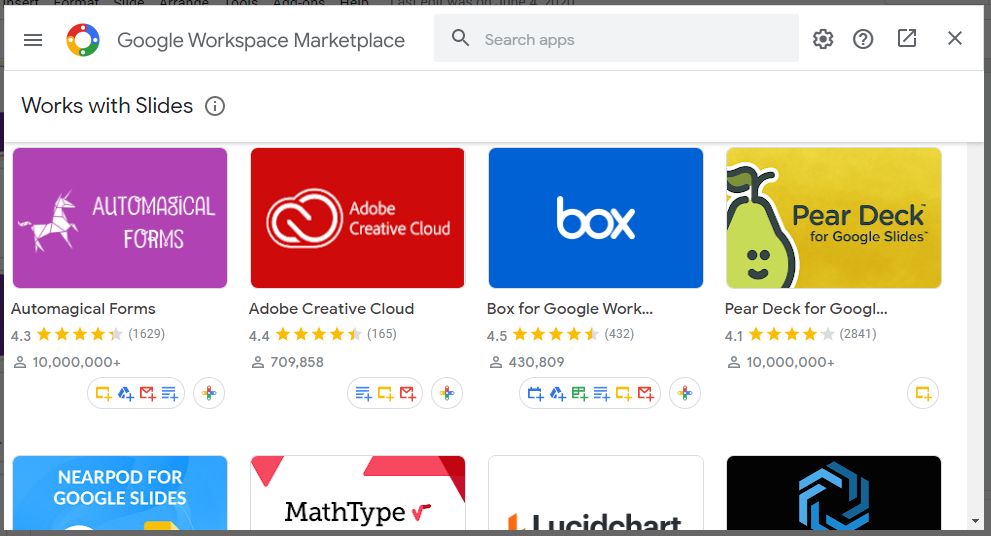Screen dimensions: 991x536
Task: Click Adobe Creative Cloud star rating
Action: pyautogui.click(x=319, y=334)
